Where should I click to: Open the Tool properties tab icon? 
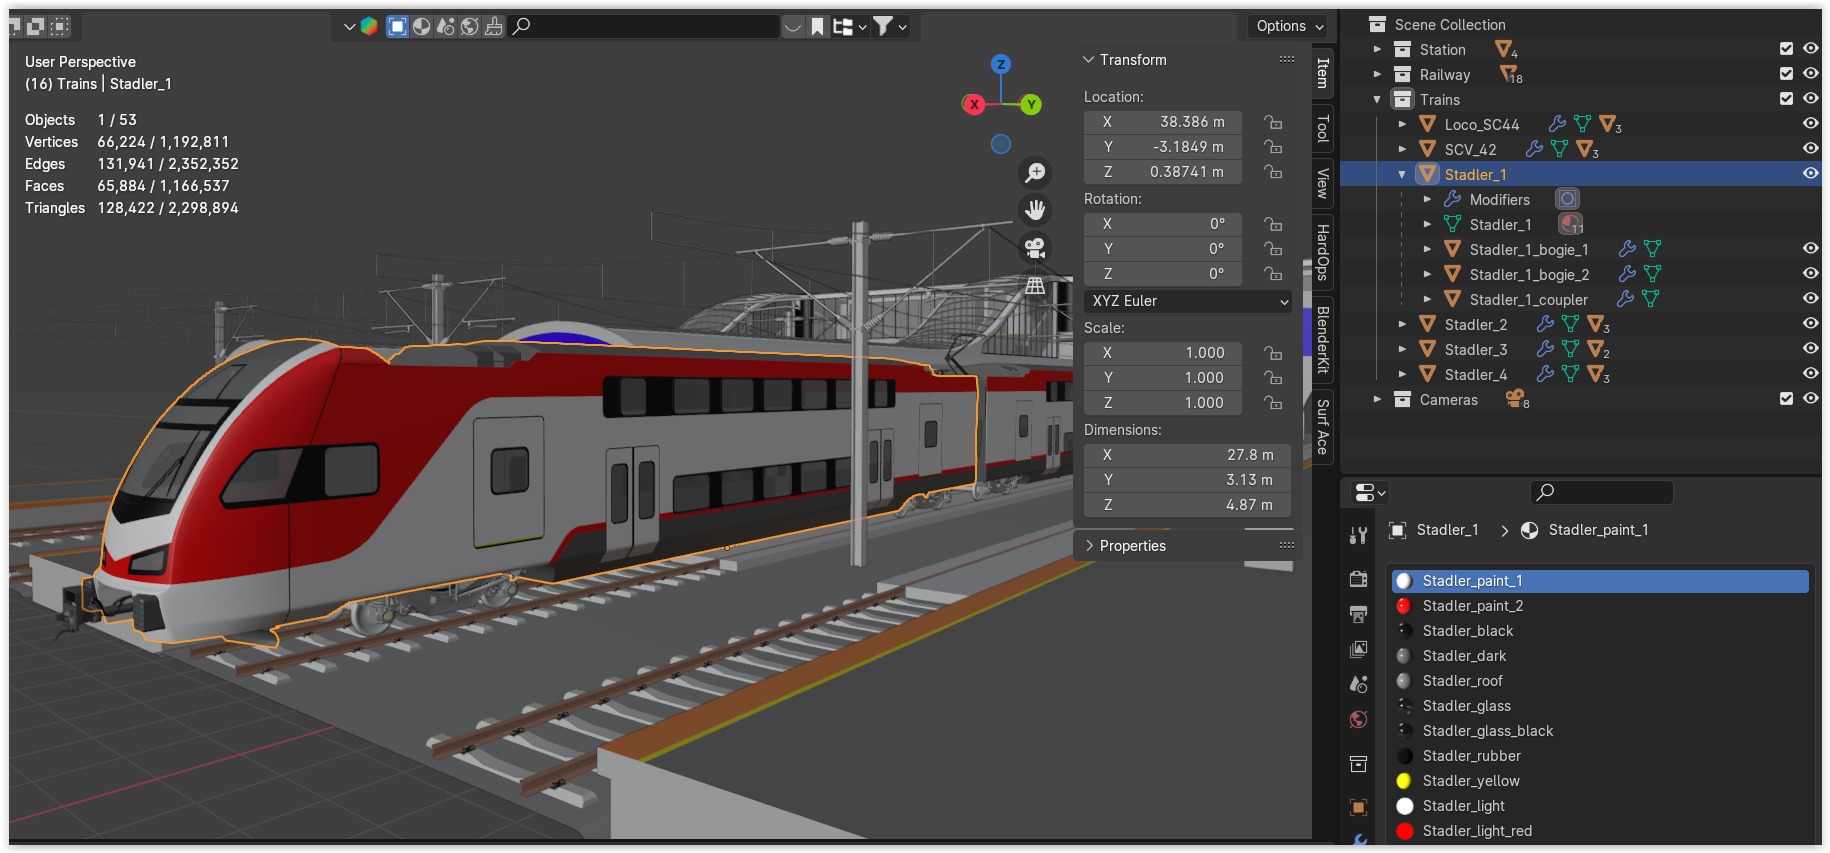coord(1358,536)
